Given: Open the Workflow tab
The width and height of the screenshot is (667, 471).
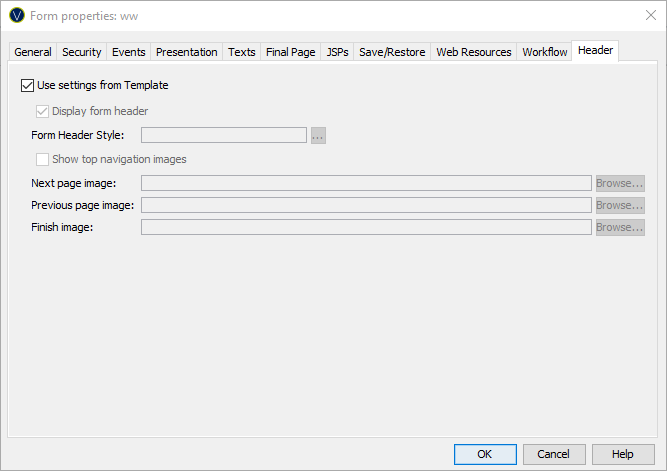Looking at the screenshot, I should [x=545, y=52].
